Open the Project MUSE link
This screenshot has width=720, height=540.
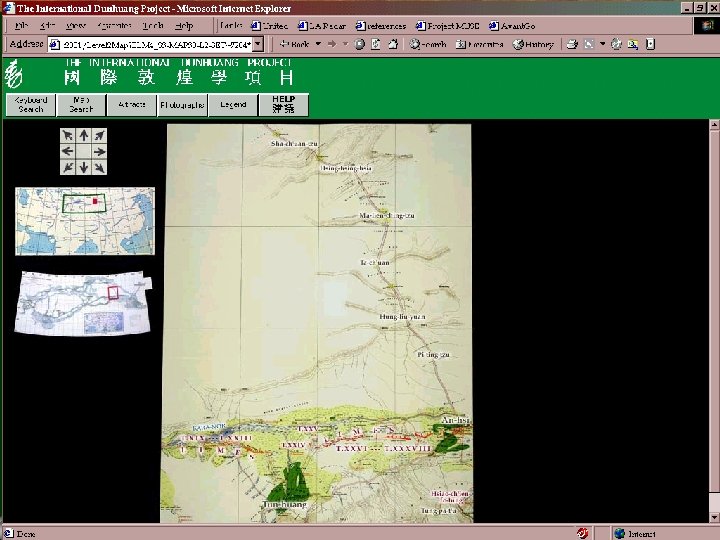447,26
